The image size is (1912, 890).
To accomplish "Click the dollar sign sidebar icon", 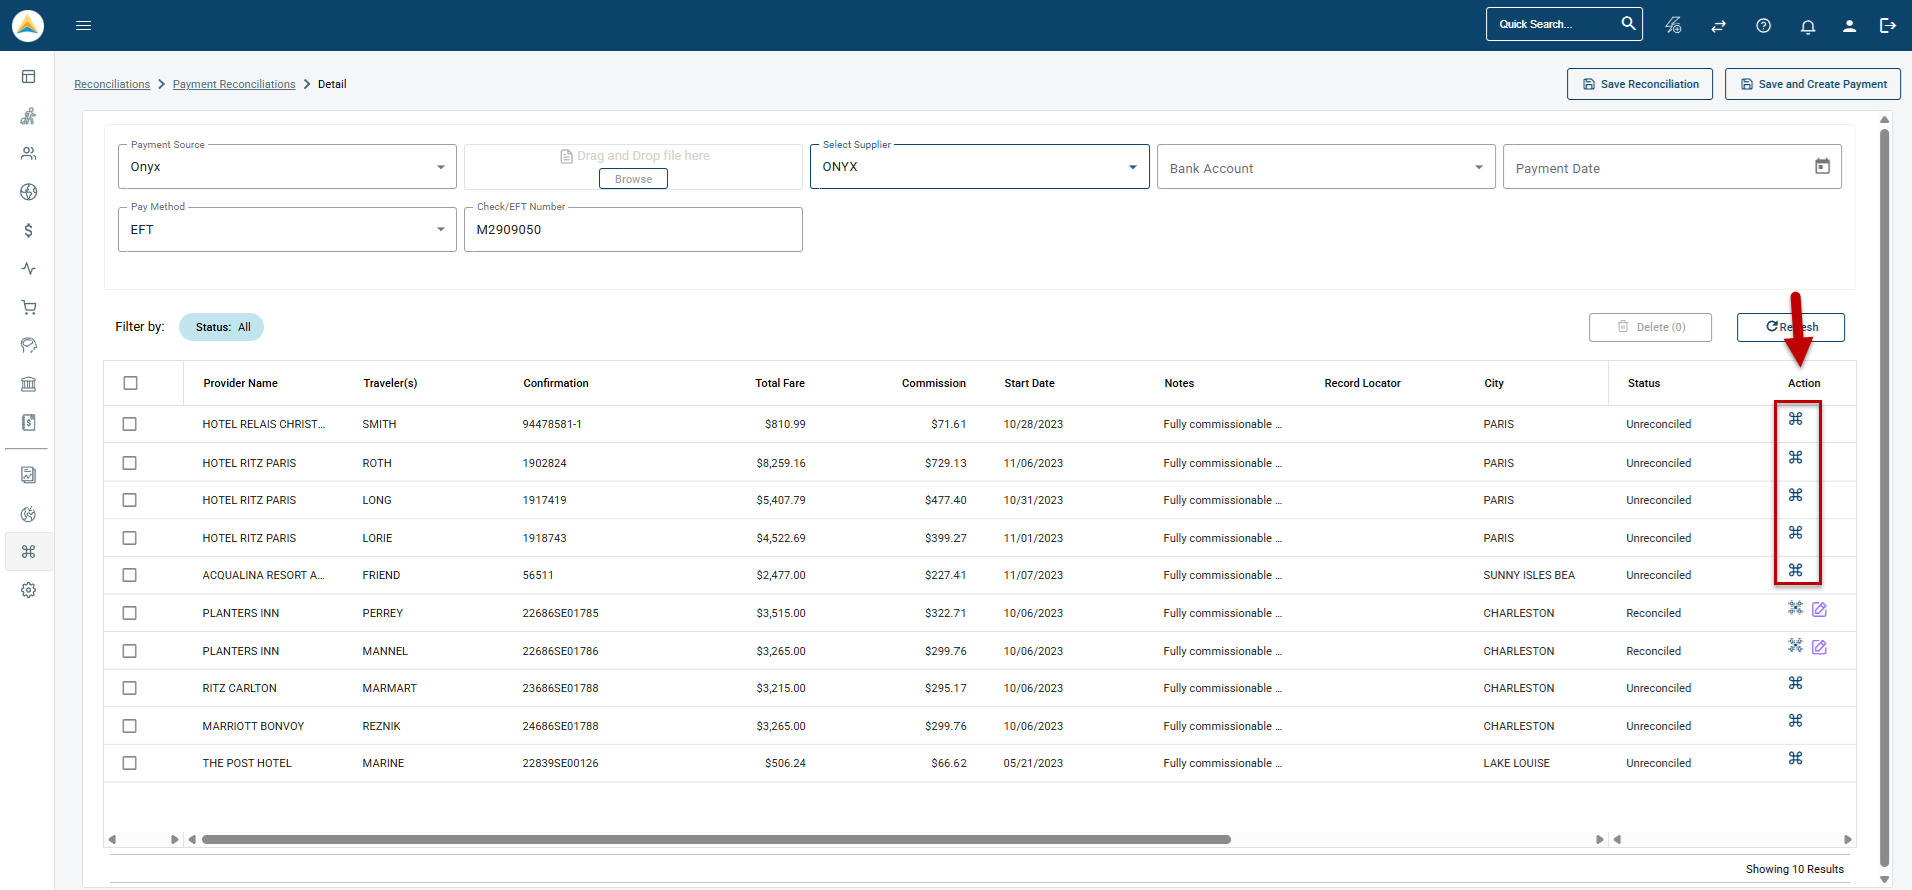I will point(29,231).
